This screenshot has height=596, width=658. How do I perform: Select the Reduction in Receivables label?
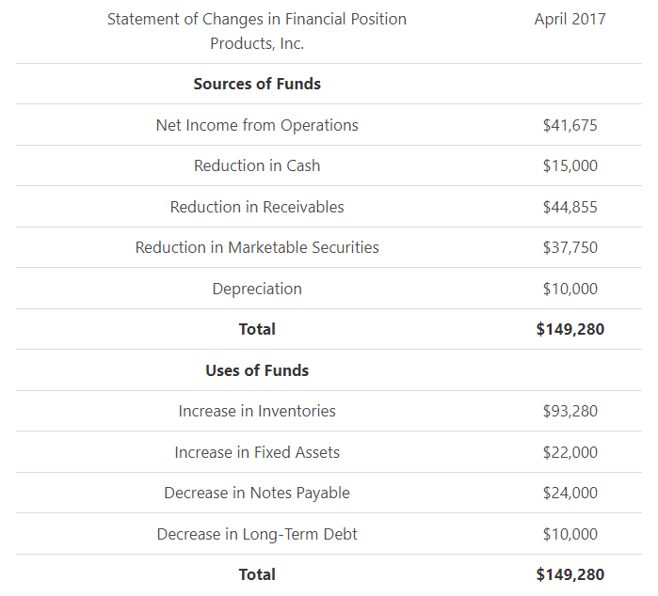257,207
